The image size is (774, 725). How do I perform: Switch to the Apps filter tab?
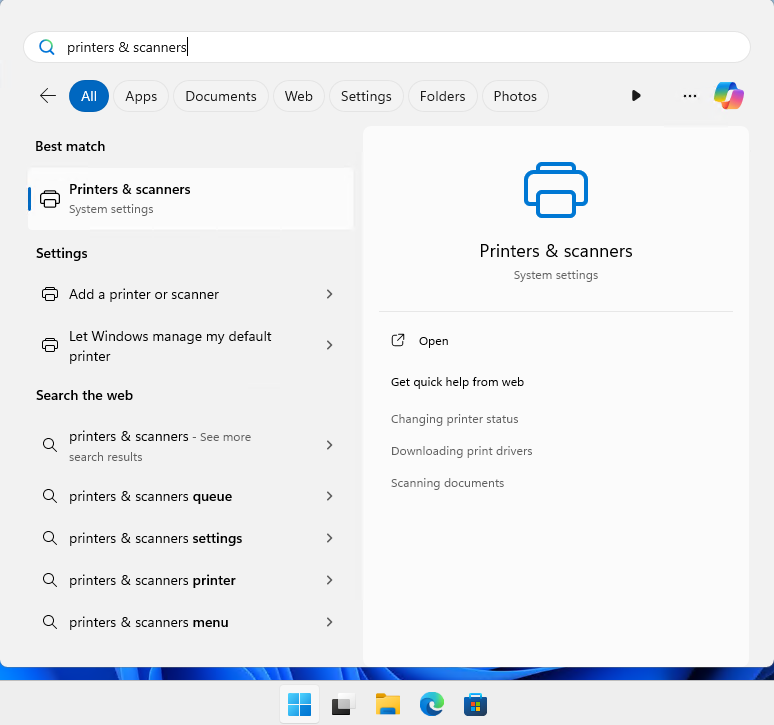click(141, 96)
